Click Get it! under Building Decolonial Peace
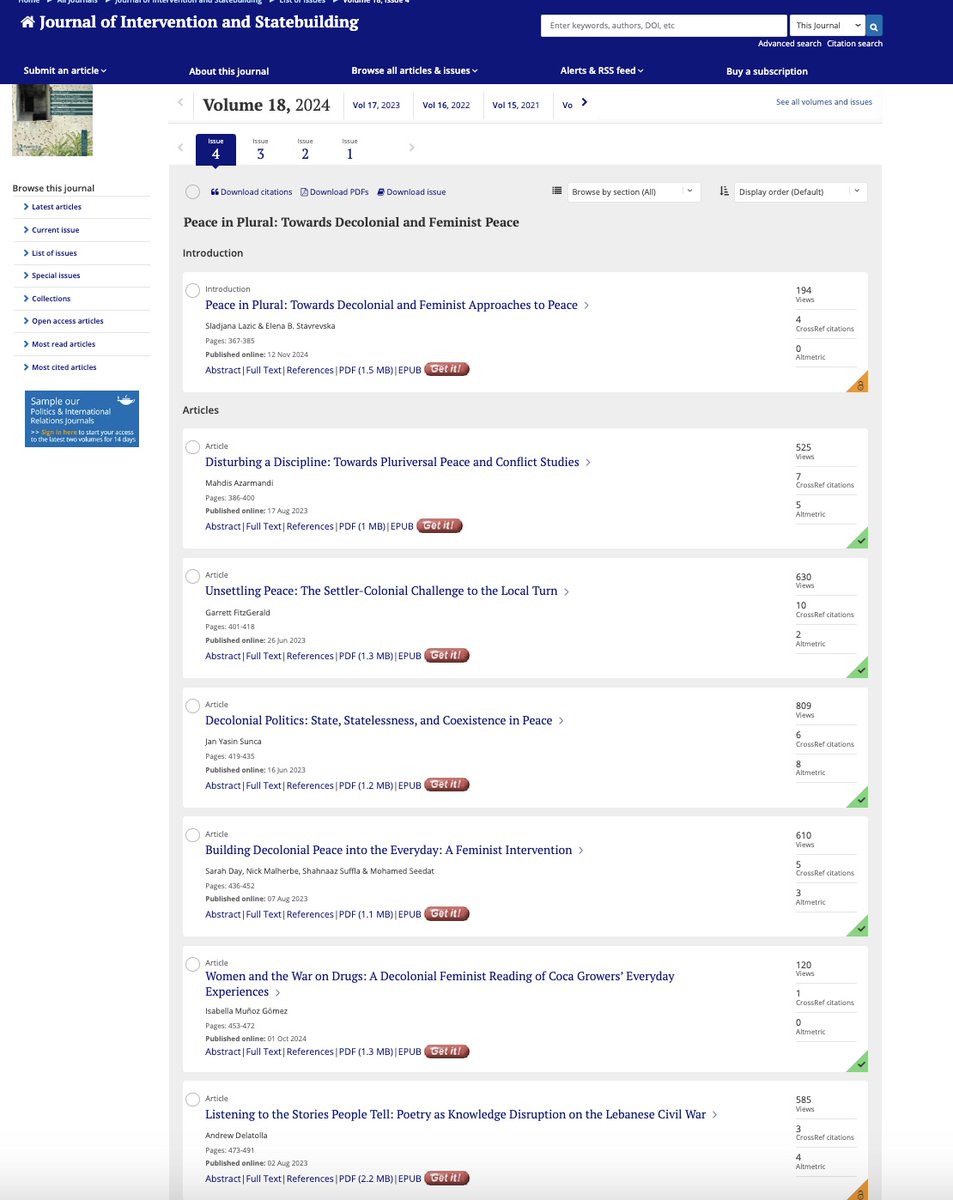 (447, 914)
